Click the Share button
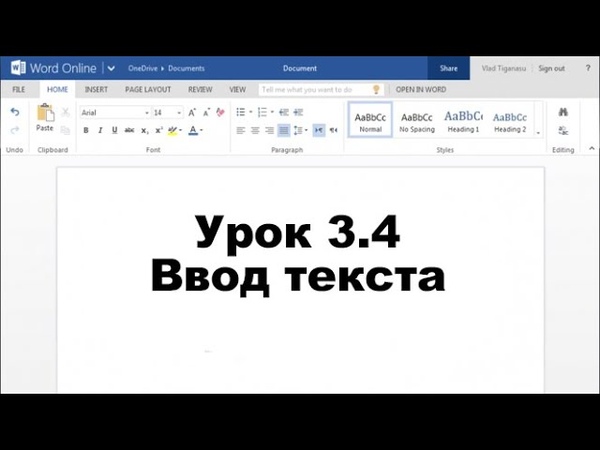The height and width of the screenshot is (450, 600). [x=449, y=68]
